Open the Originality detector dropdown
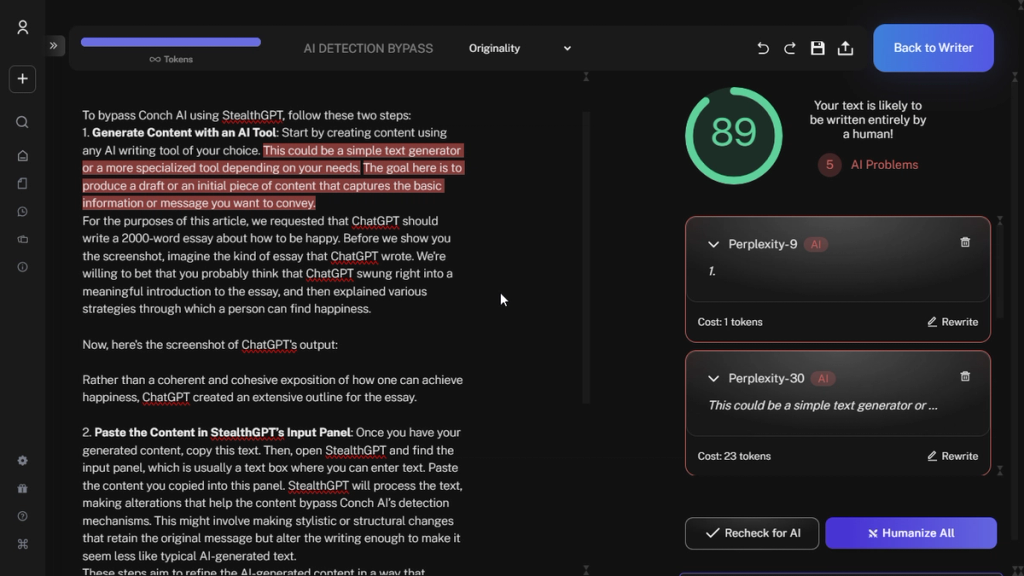Viewport: 1024px width, 576px height. (x=520, y=48)
